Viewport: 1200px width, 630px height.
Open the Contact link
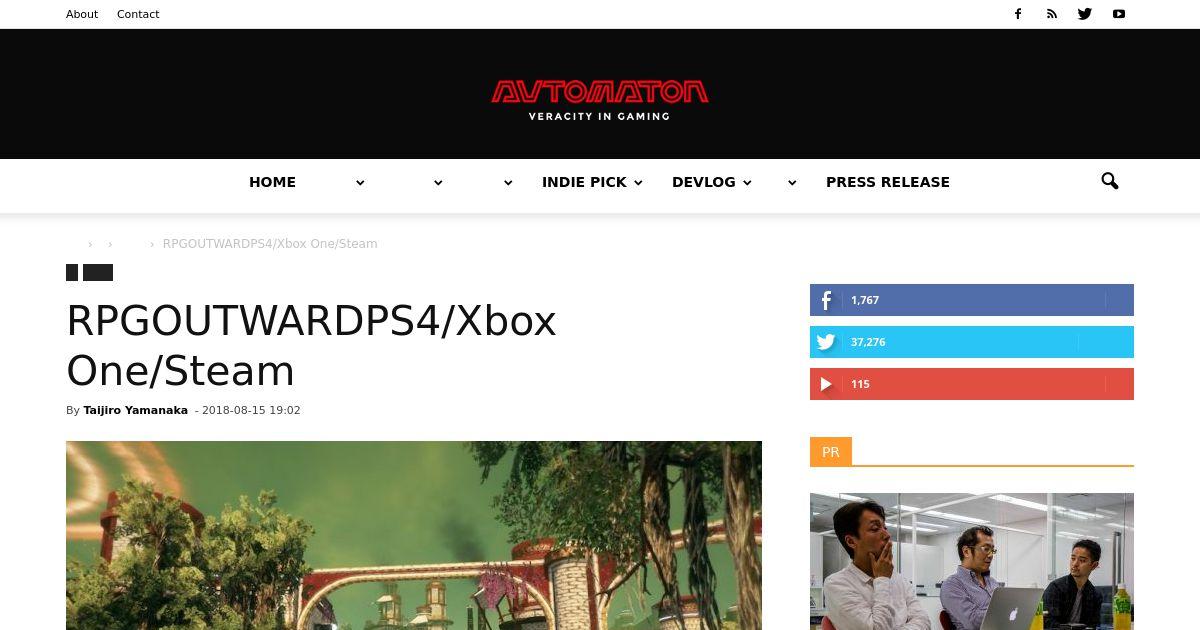pos(138,14)
